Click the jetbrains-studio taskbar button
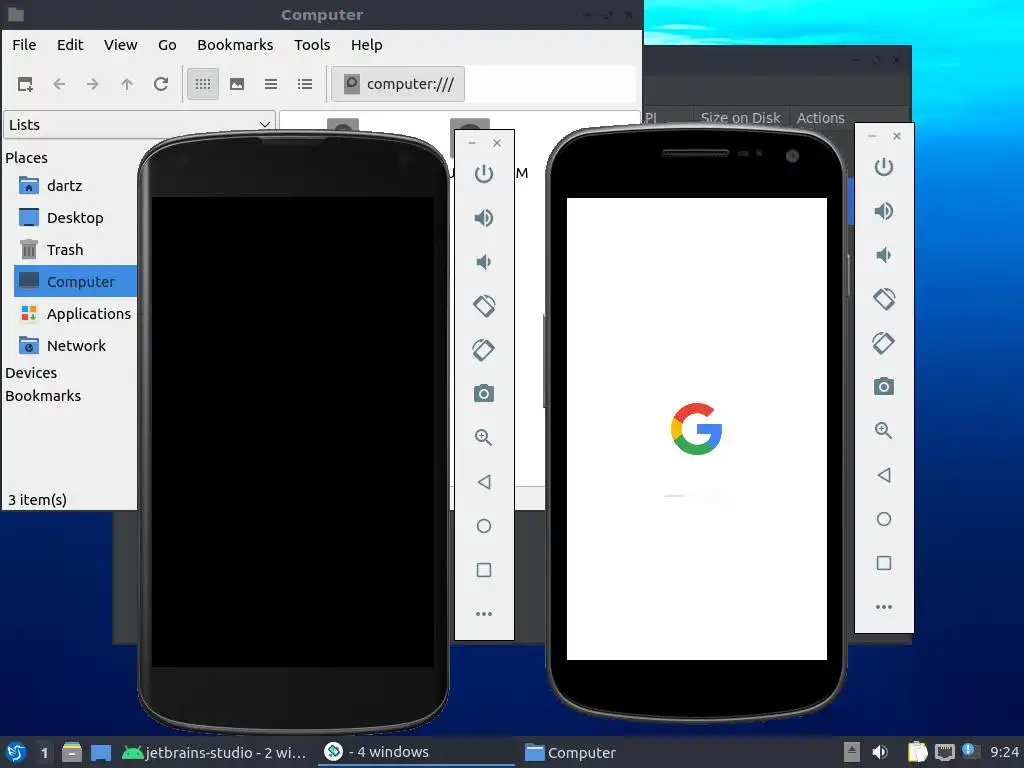 click(x=214, y=753)
